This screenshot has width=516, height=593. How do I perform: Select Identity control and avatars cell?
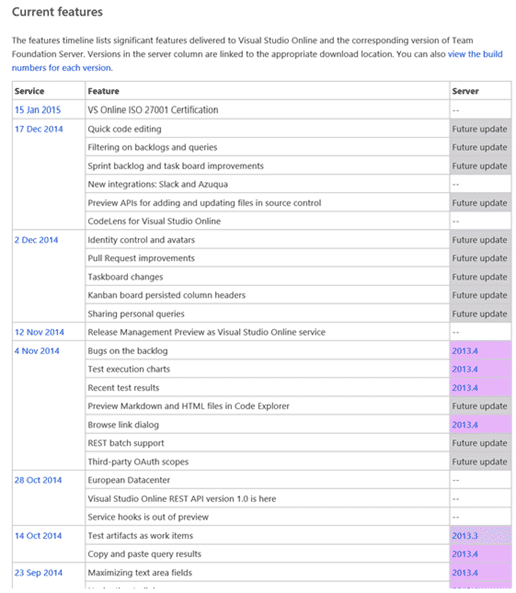267,240
